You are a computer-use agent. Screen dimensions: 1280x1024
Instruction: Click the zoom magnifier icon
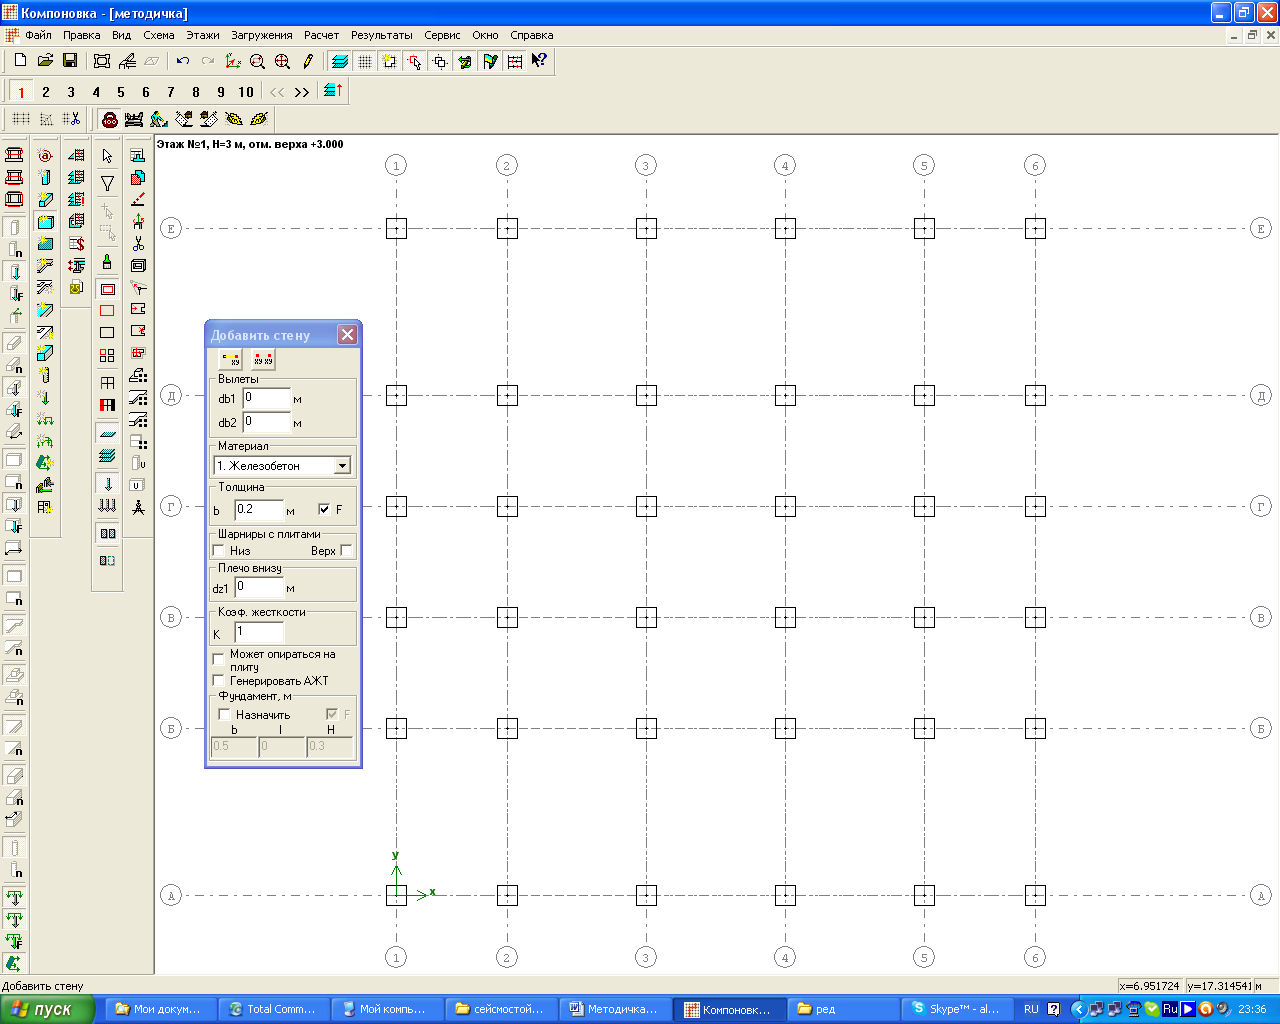[257, 61]
